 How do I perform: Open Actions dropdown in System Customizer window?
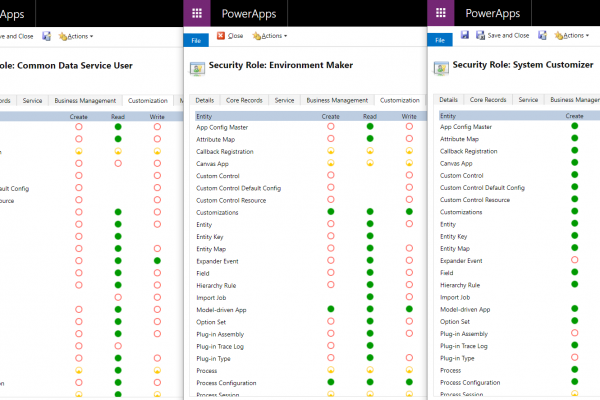(x=572, y=35)
